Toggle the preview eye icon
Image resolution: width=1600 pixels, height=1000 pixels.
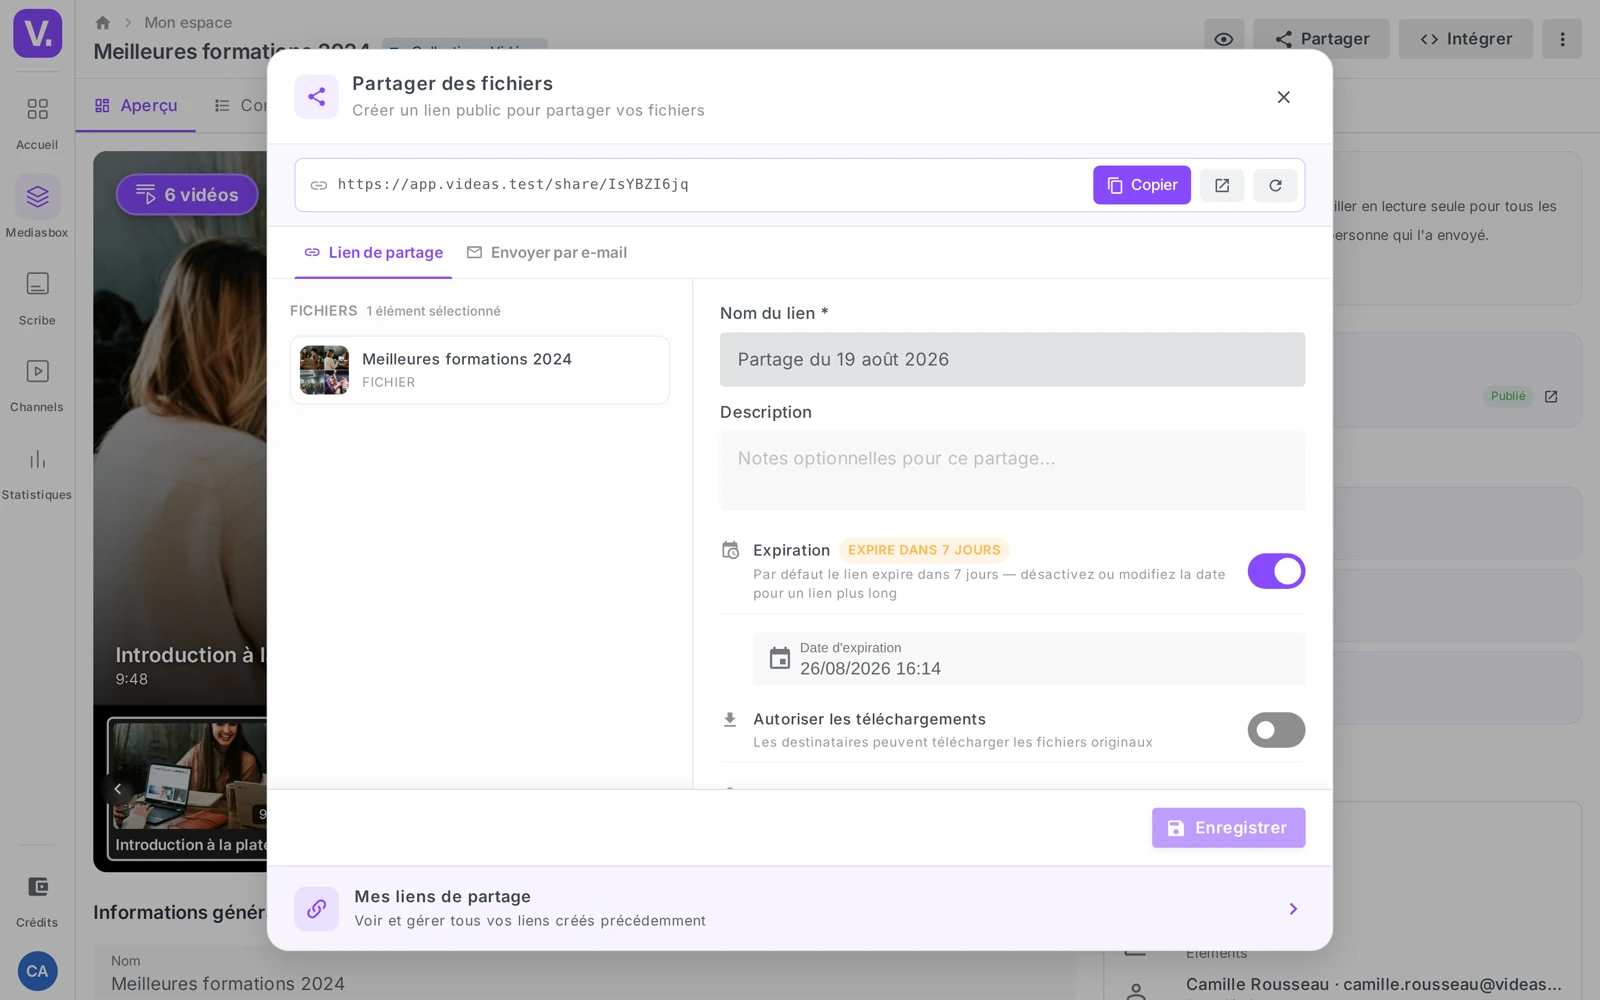(x=1223, y=39)
